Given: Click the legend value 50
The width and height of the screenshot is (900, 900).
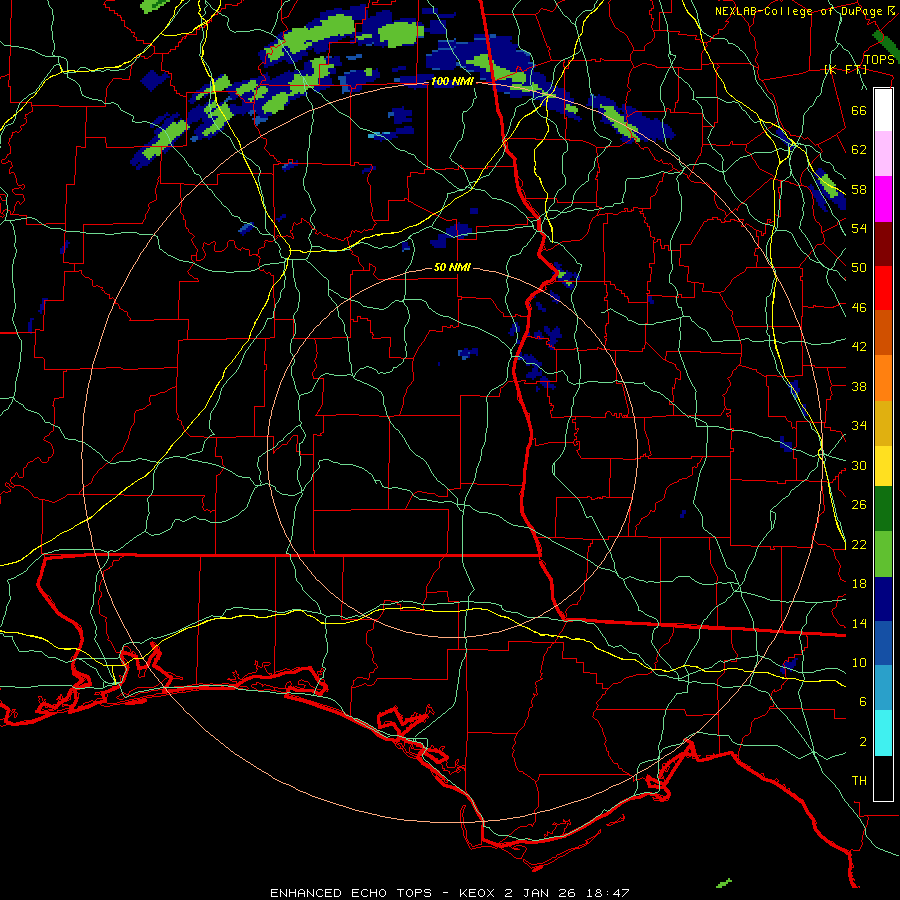Looking at the screenshot, I should click(859, 268).
